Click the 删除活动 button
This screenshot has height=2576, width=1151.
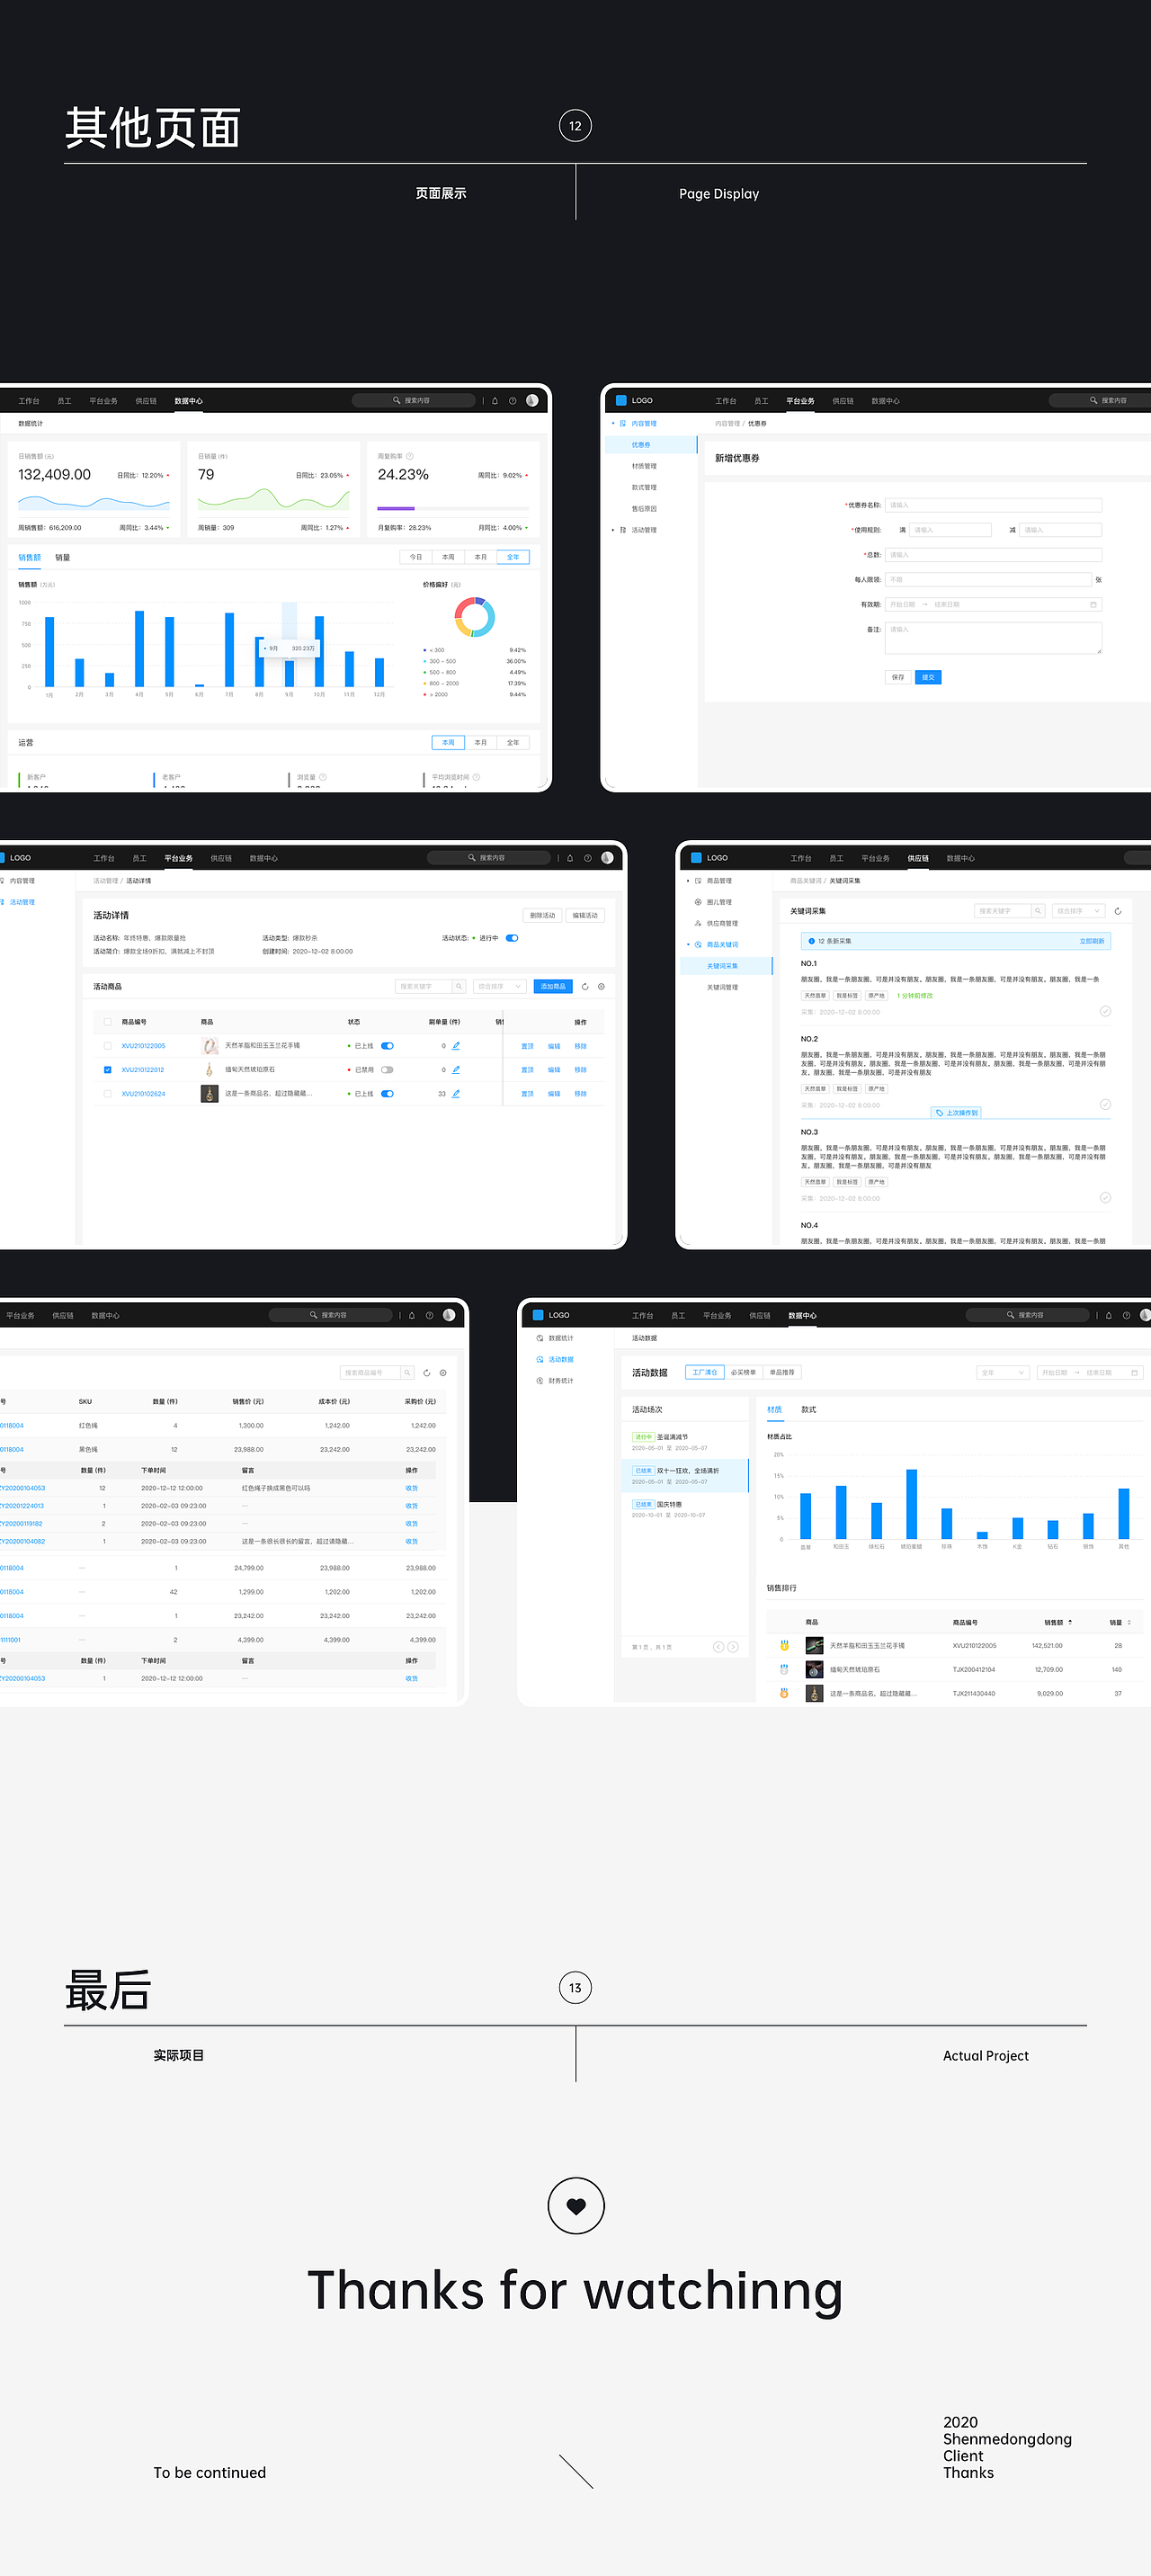click(x=542, y=915)
